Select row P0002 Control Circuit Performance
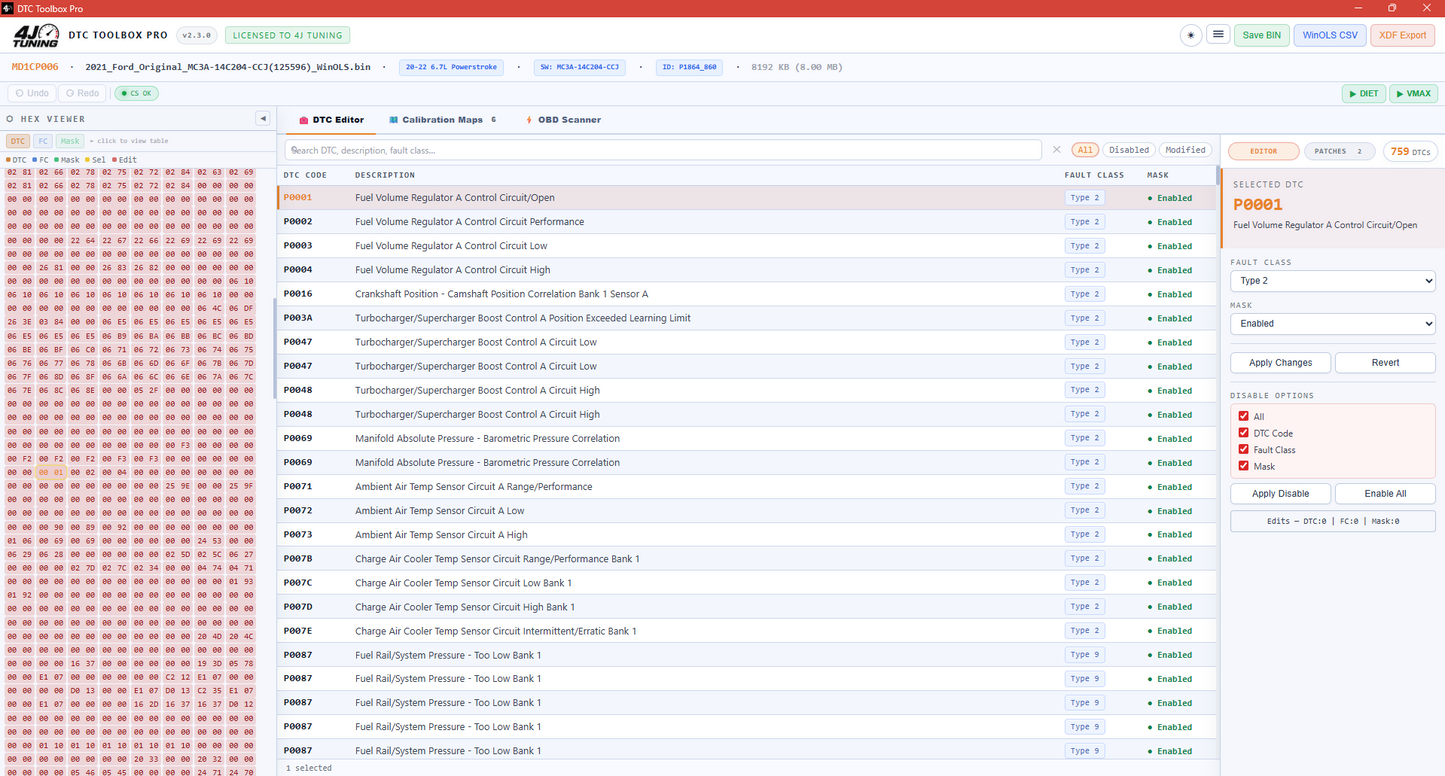The image size is (1445, 776). pyautogui.click(x=746, y=222)
